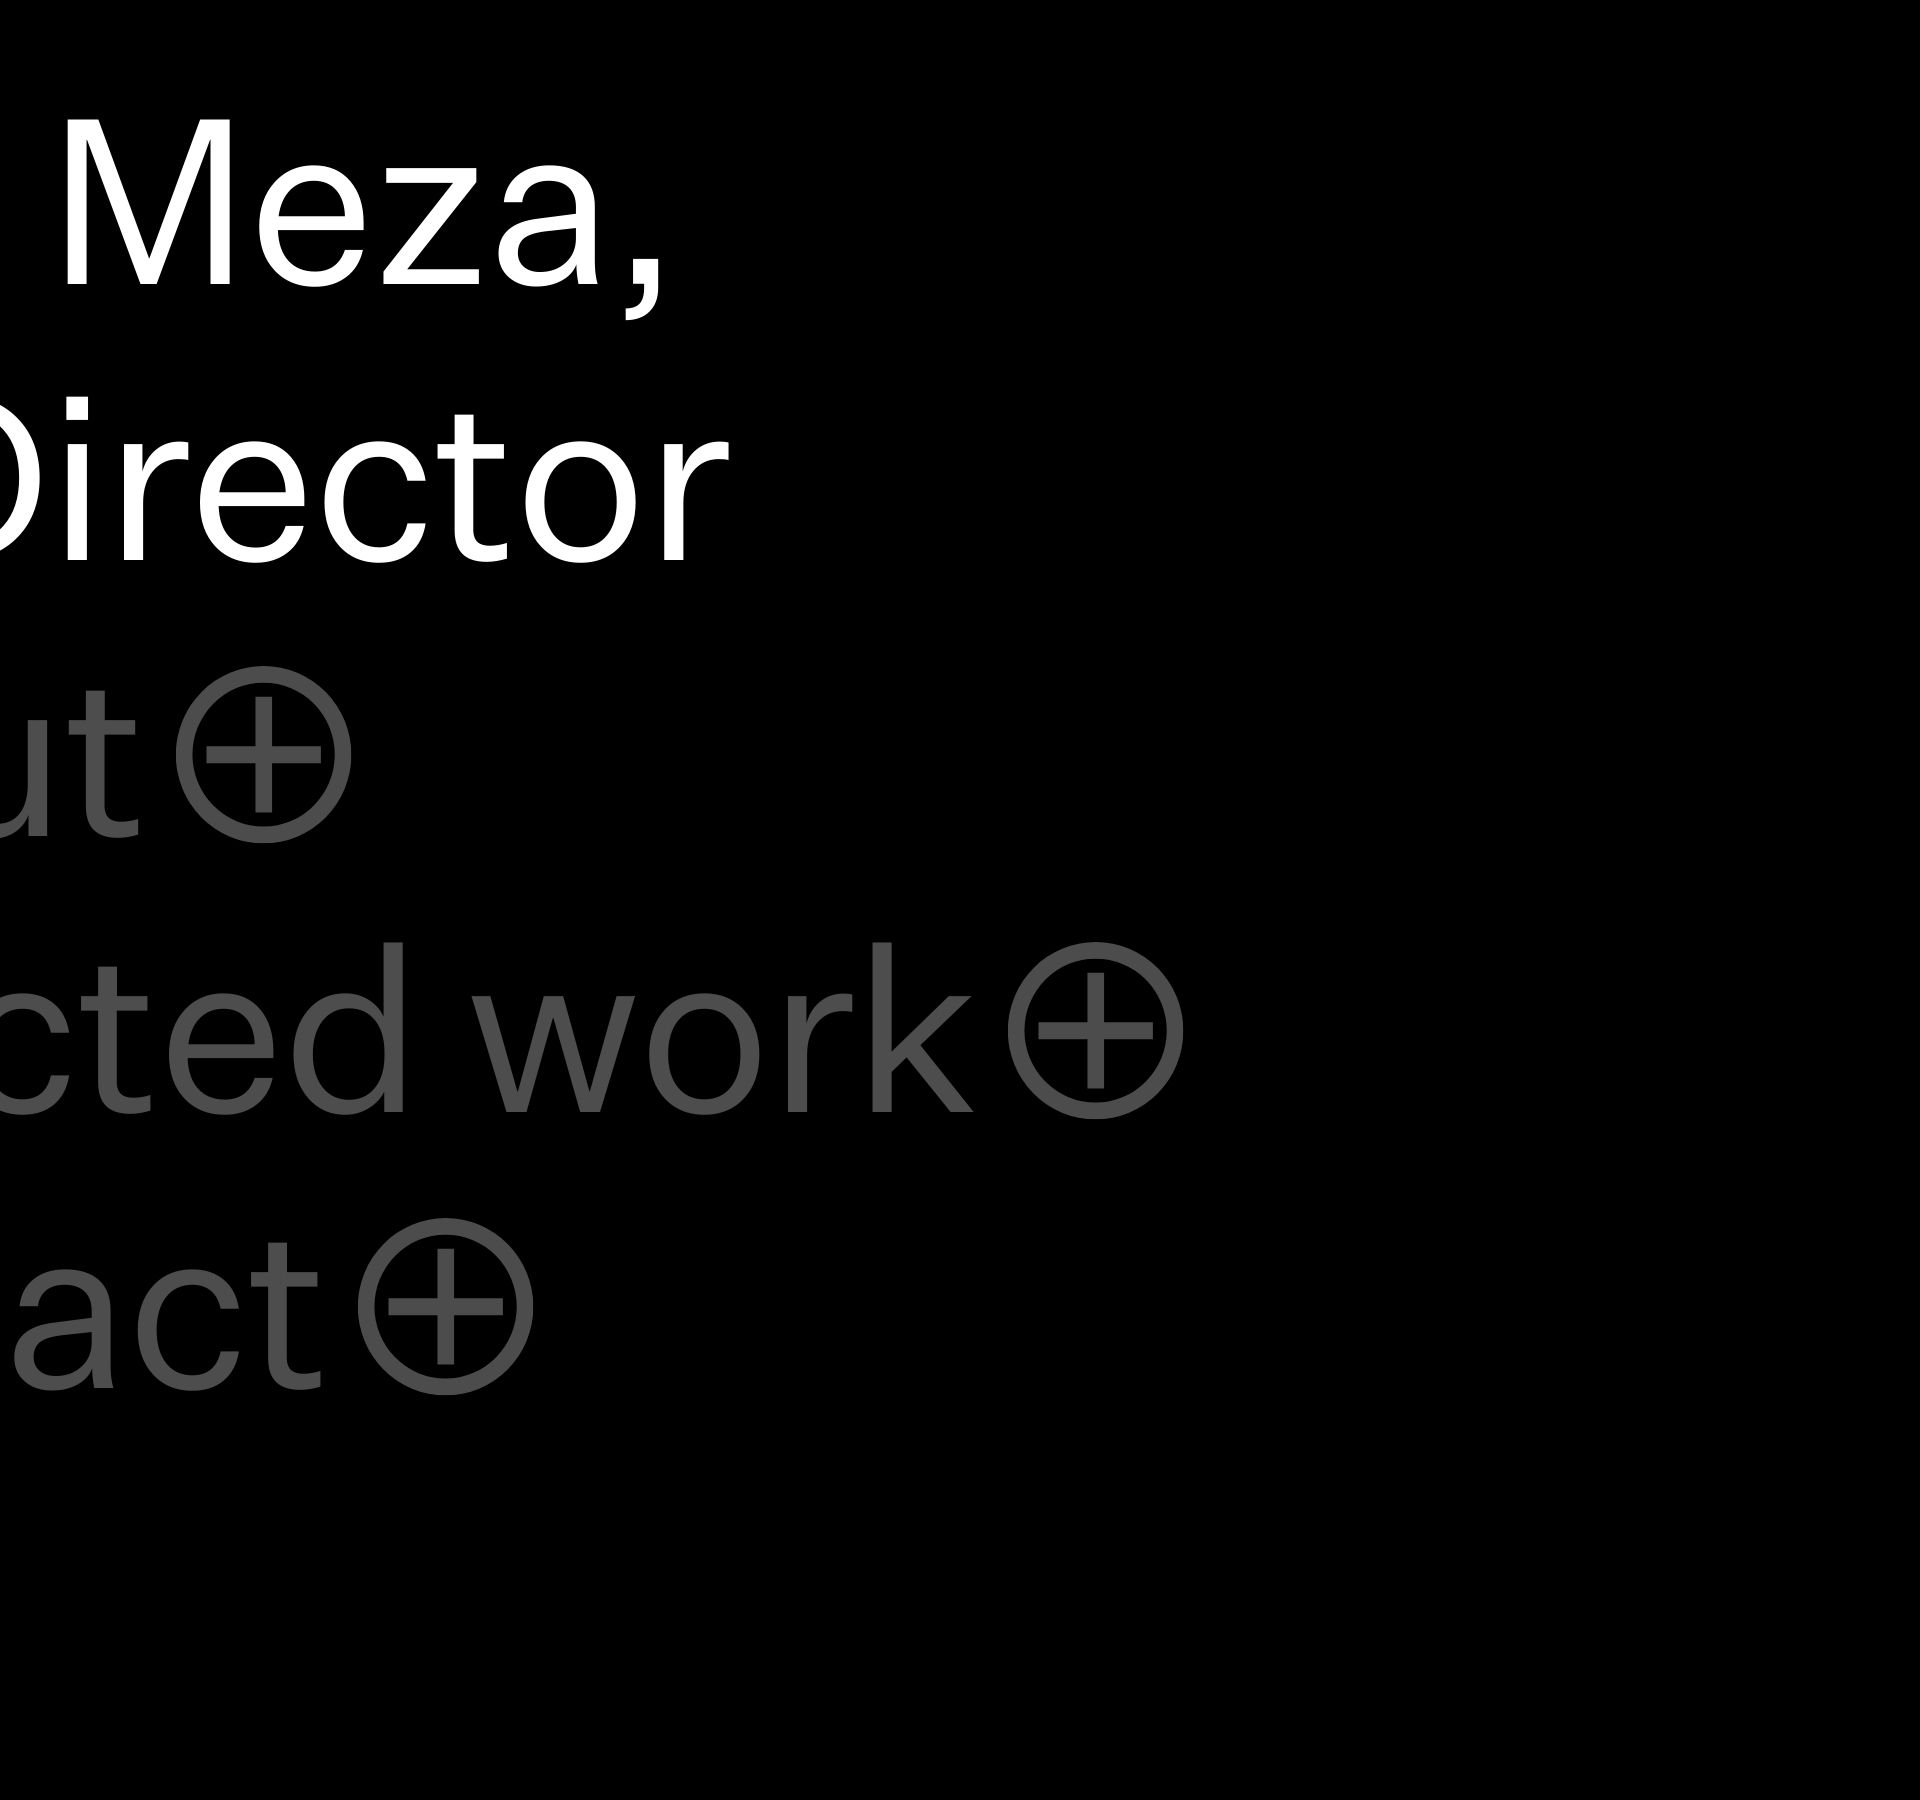Toggle the Contact accordion open with its plus
1920x1800 pixels.
[446, 1305]
